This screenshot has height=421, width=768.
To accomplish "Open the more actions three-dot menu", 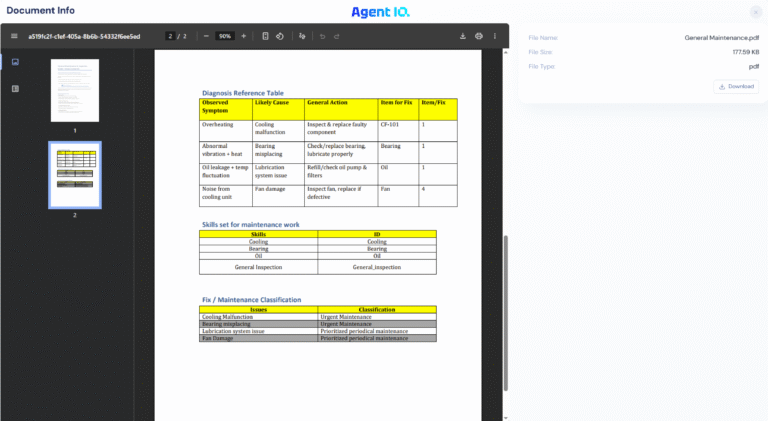I will click(495, 36).
